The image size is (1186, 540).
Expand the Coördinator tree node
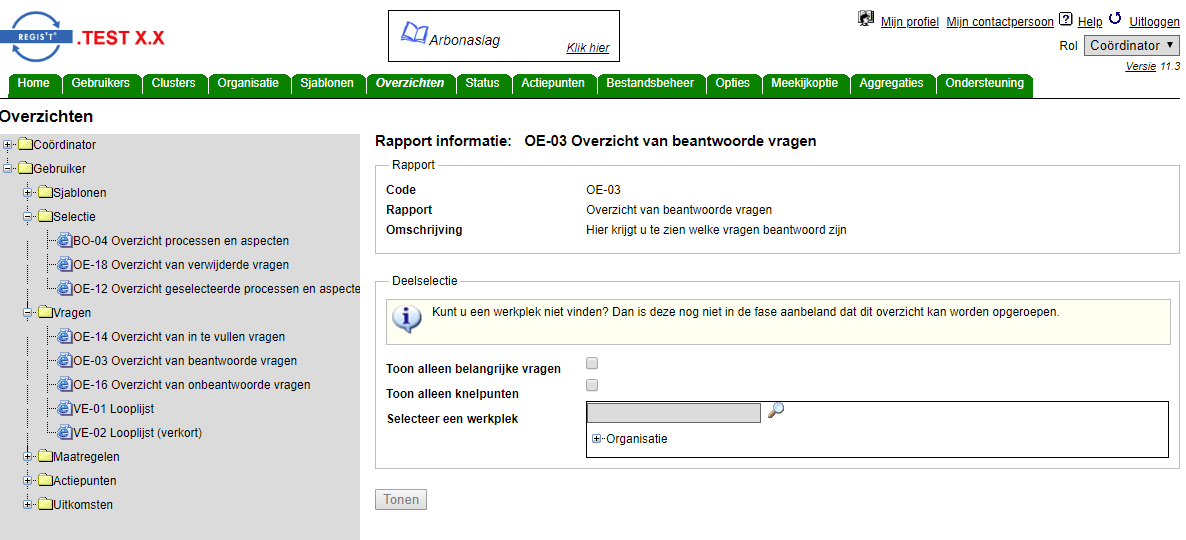(8, 144)
